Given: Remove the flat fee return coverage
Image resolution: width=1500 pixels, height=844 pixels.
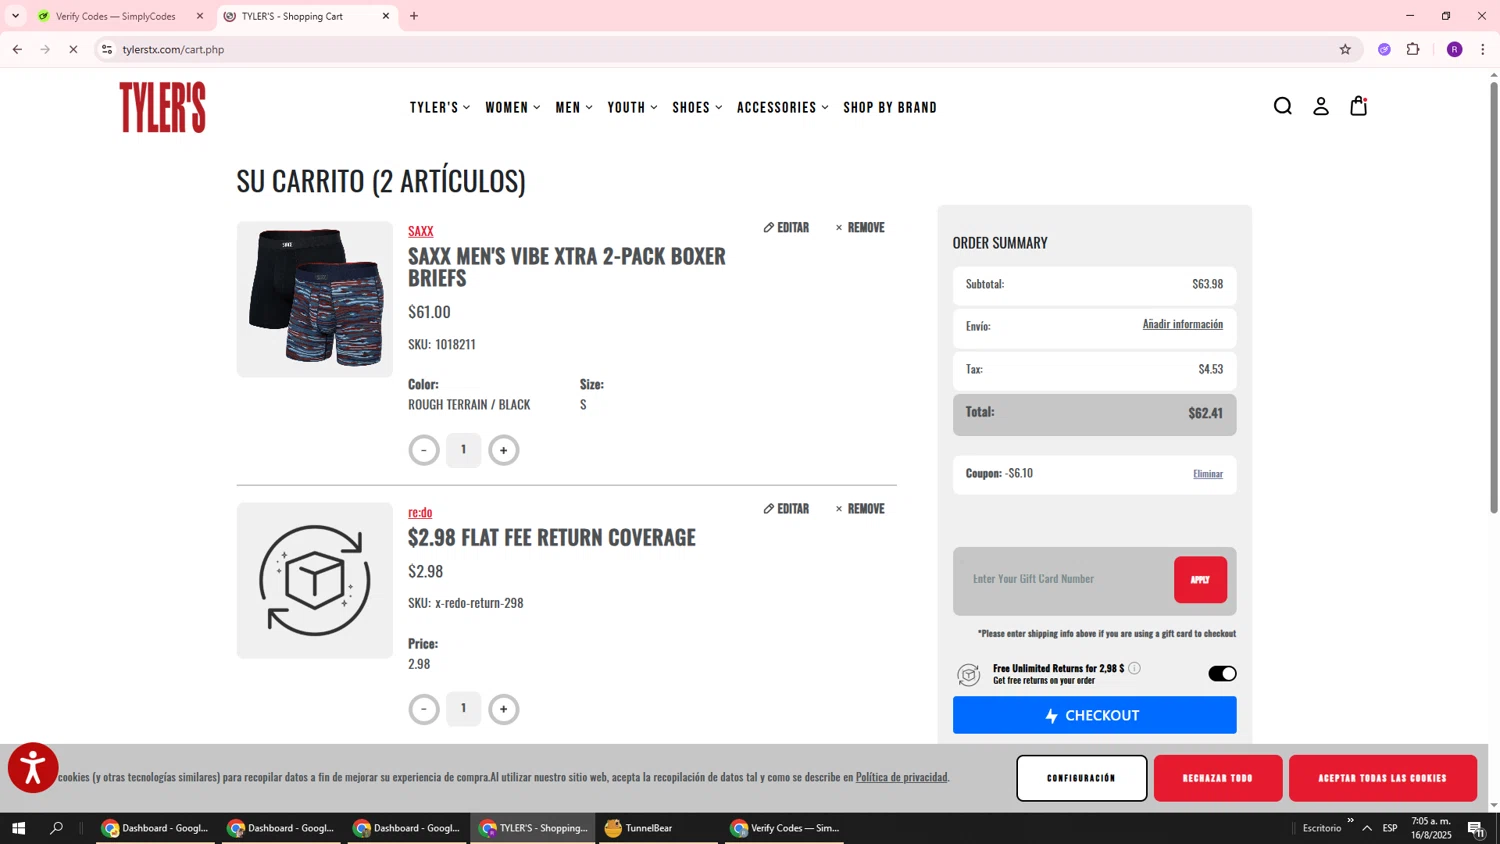Looking at the screenshot, I should (860, 509).
